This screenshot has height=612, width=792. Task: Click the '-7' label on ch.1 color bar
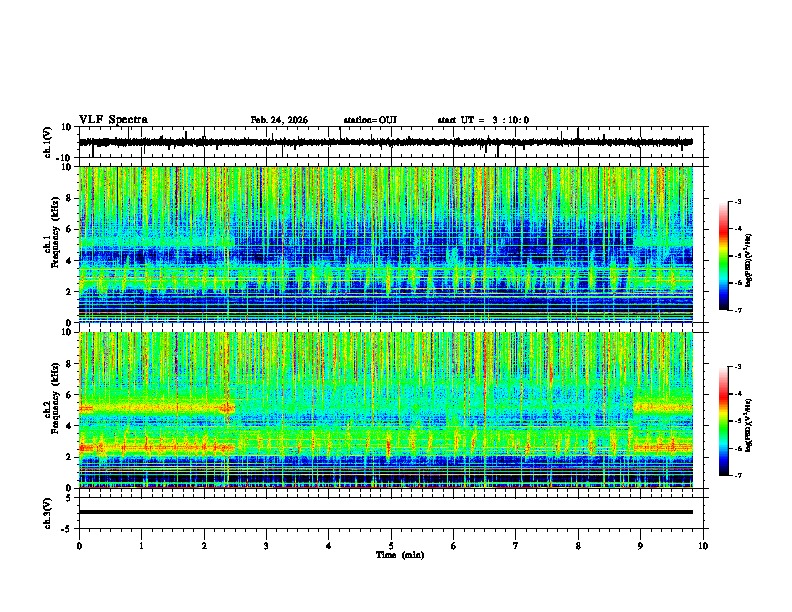(x=737, y=310)
